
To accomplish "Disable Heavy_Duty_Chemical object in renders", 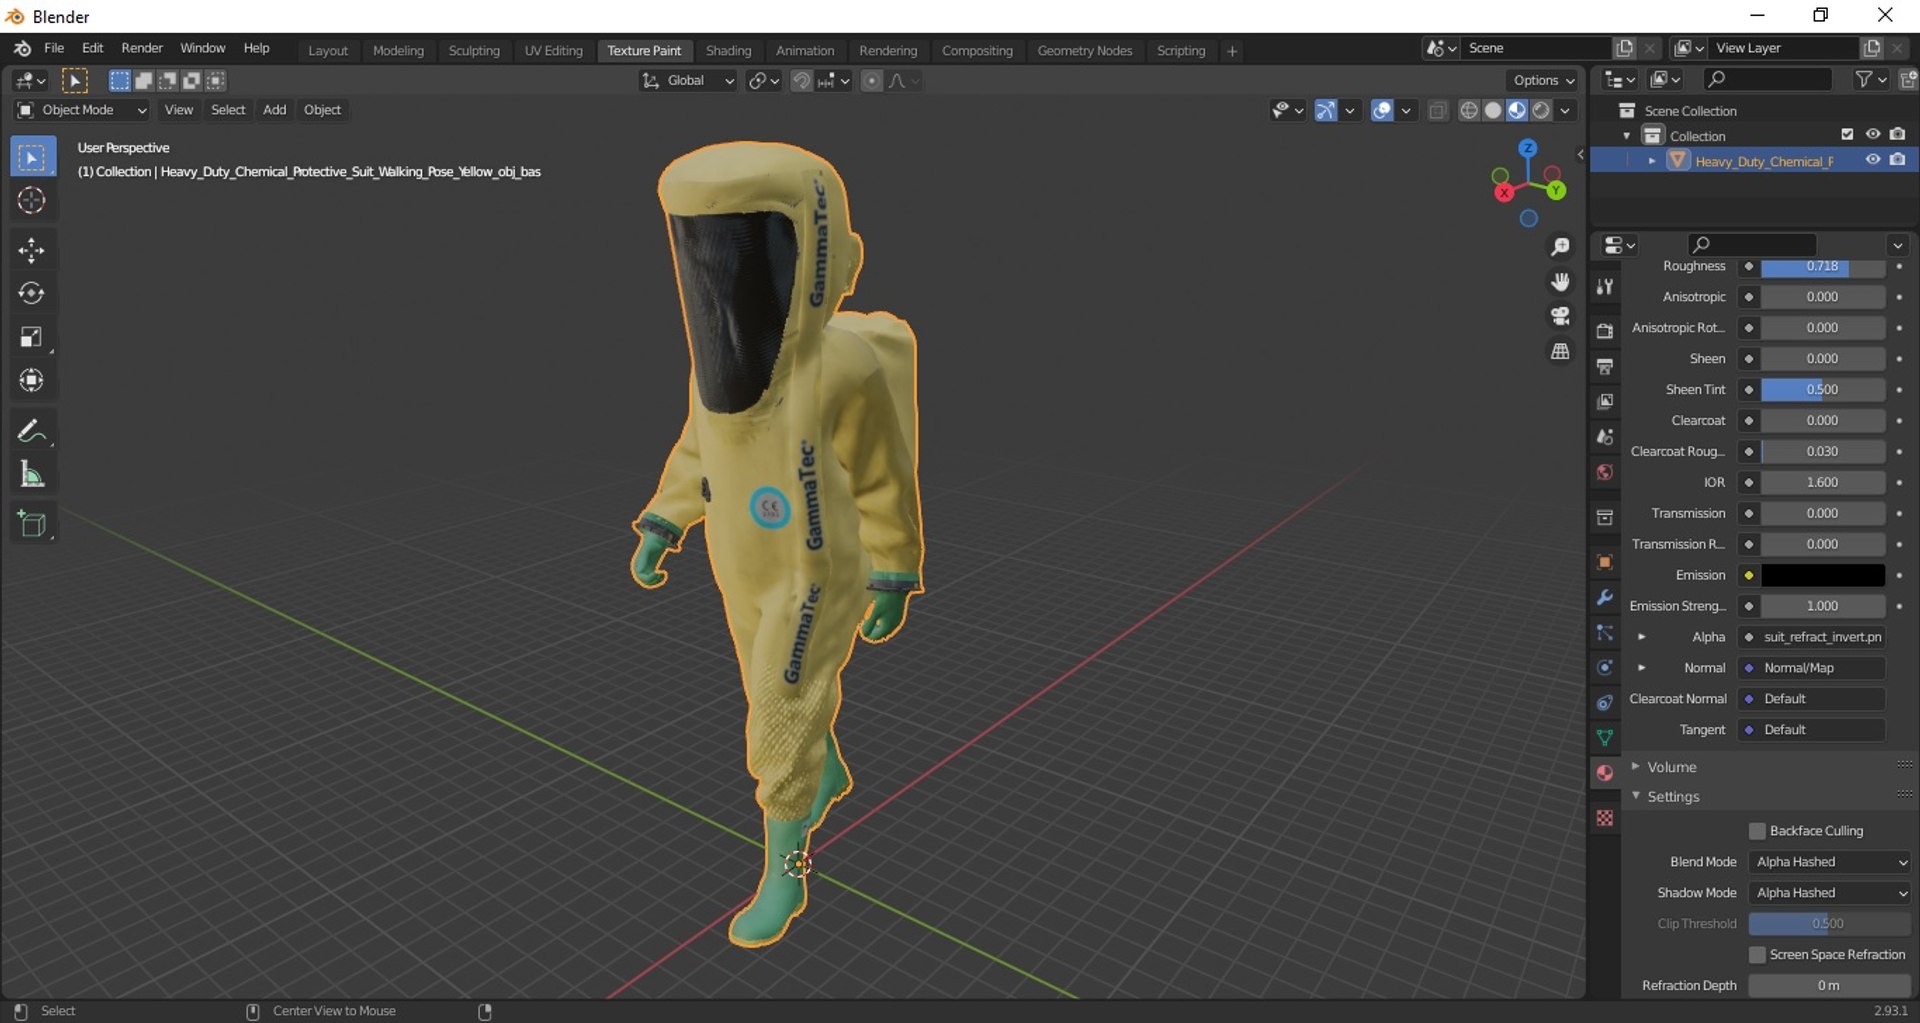I will pos(1898,160).
